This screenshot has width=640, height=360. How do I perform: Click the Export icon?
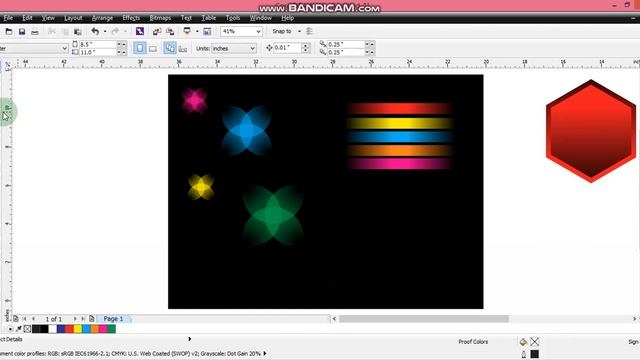170,31
